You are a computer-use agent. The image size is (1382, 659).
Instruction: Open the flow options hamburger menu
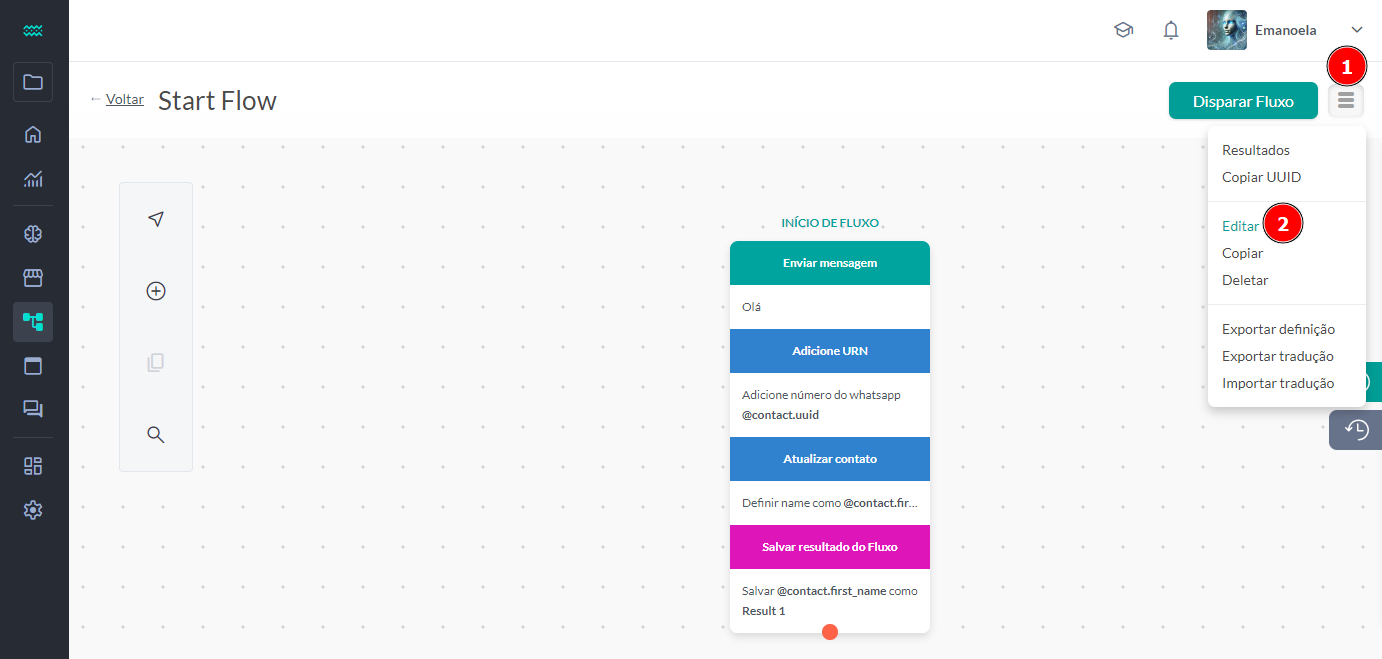pos(1345,100)
